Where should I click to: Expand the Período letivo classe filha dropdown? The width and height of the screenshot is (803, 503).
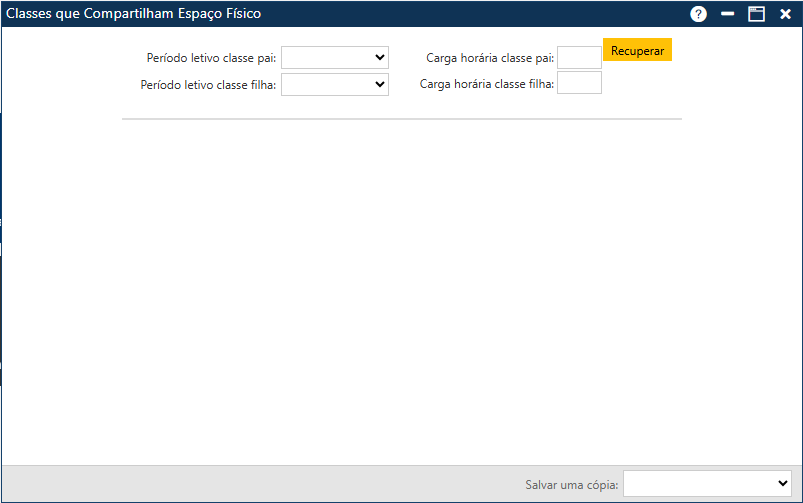pyautogui.click(x=334, y=85)
